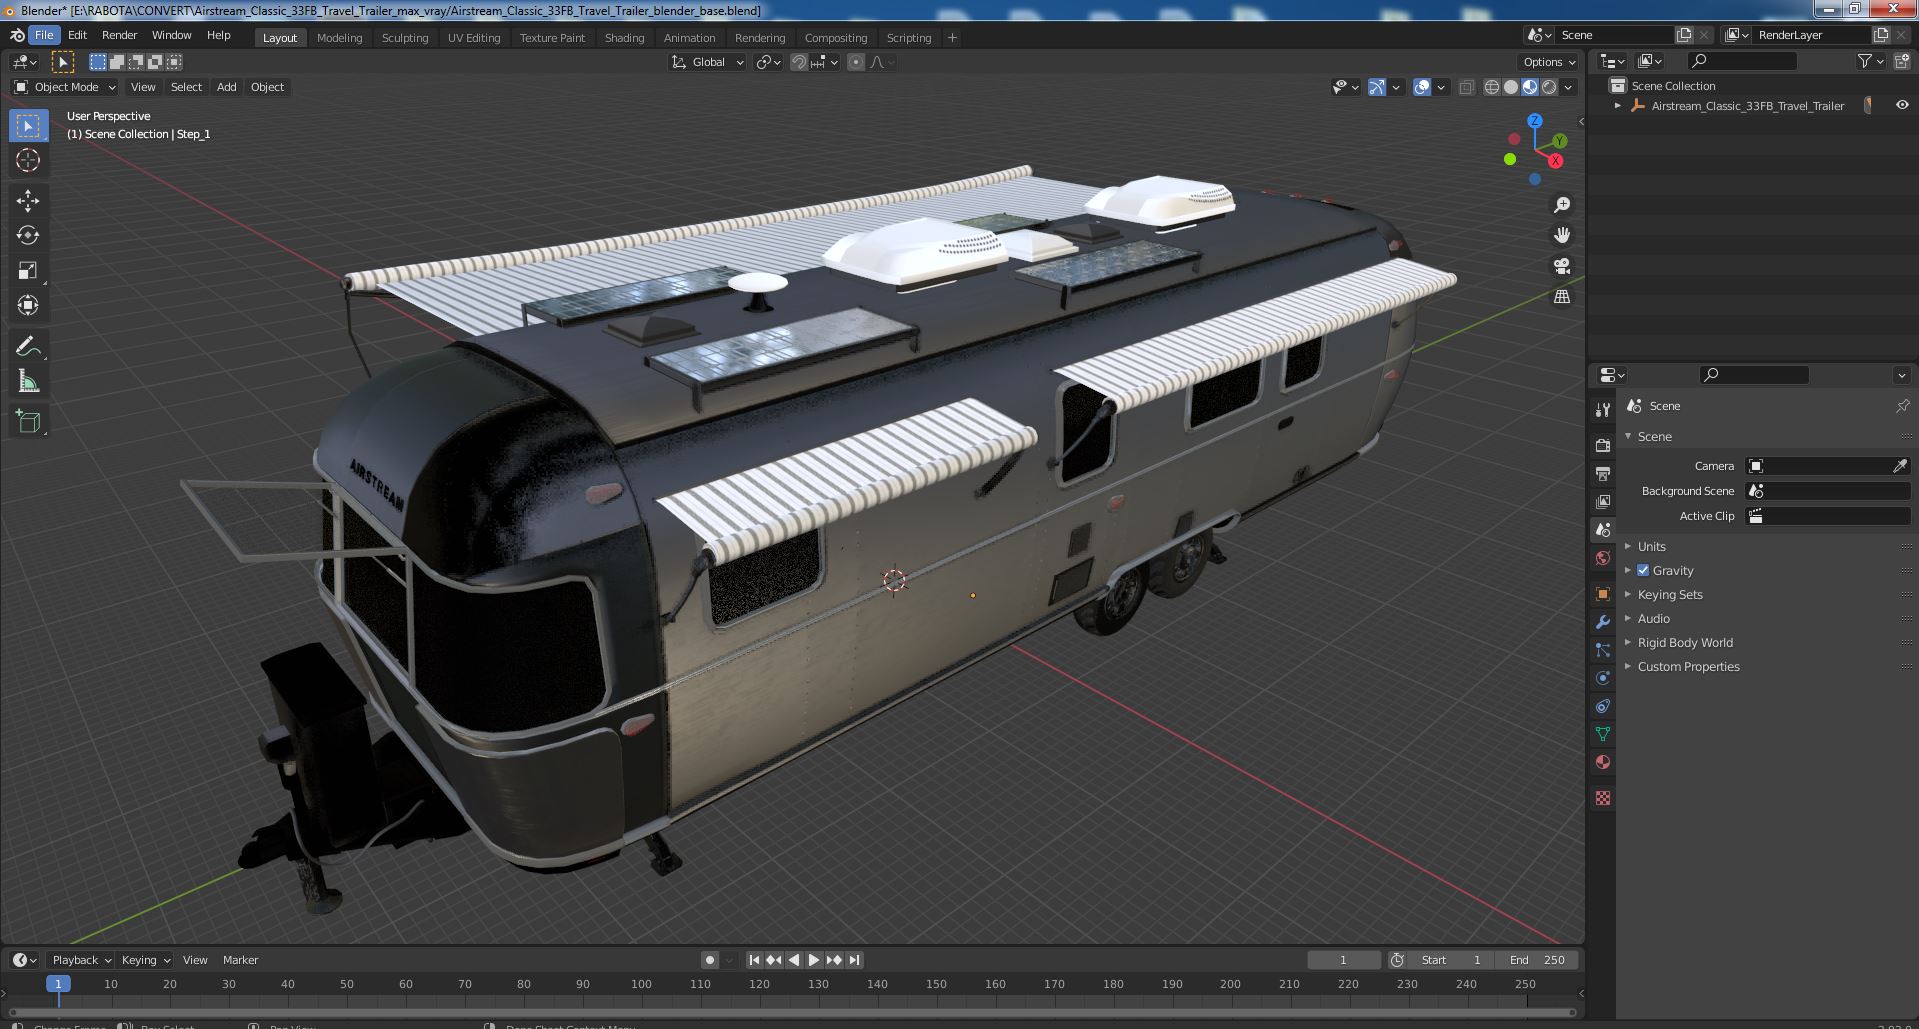Click the viewport zoom magnifier icon
This screenshot has height=1029, width=1919.
pos(1561,205)
